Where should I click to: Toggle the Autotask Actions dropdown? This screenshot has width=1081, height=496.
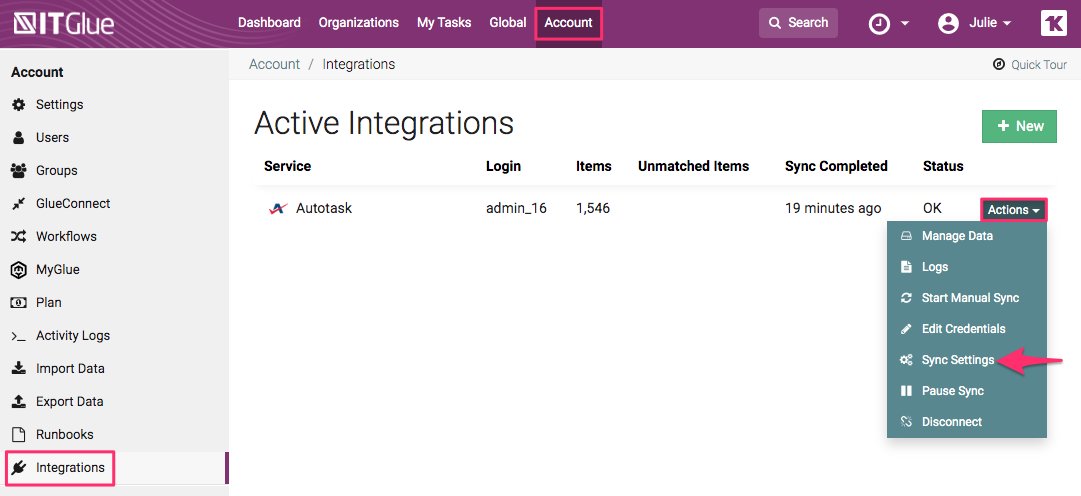[x=1013, y=210]
